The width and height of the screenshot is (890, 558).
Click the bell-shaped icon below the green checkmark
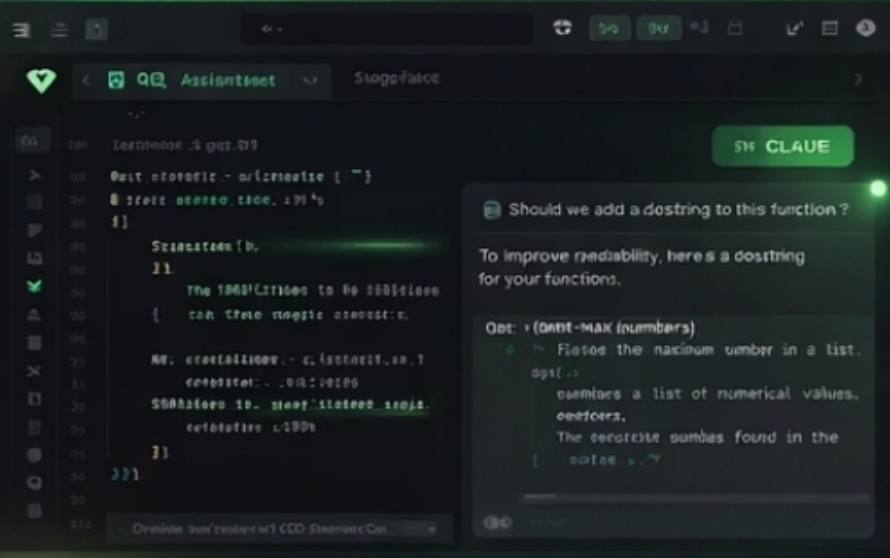click(34, 315)
